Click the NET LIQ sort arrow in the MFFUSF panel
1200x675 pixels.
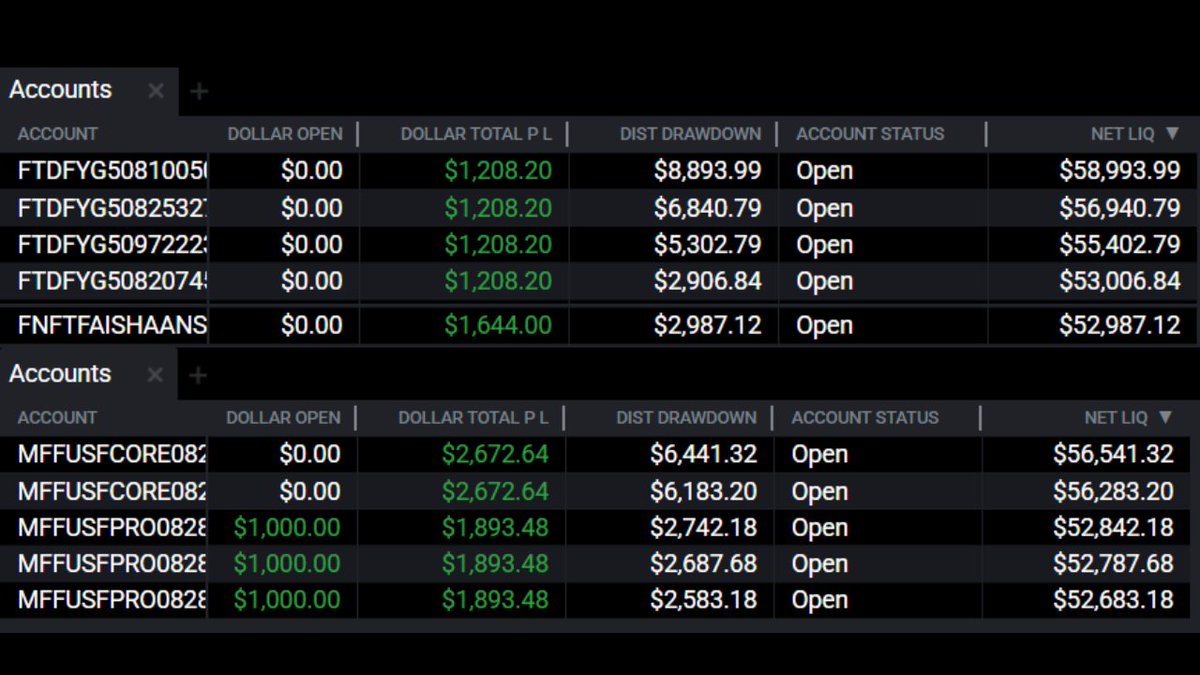pos(1165,418)
